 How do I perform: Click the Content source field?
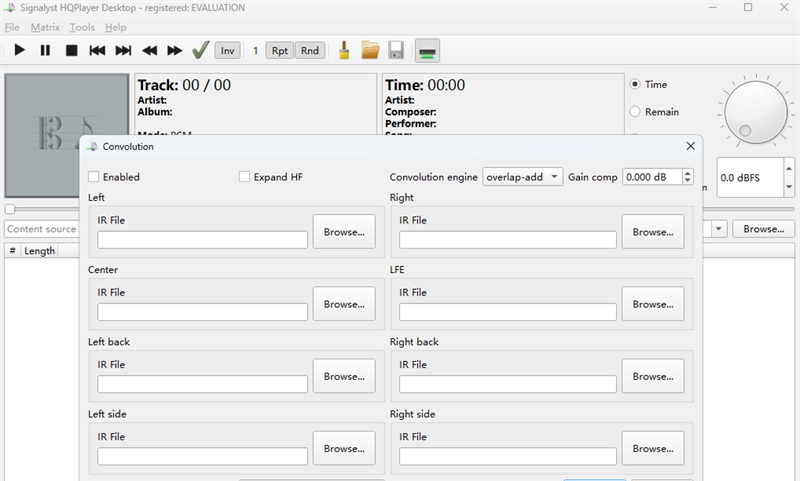coord(42,229)
